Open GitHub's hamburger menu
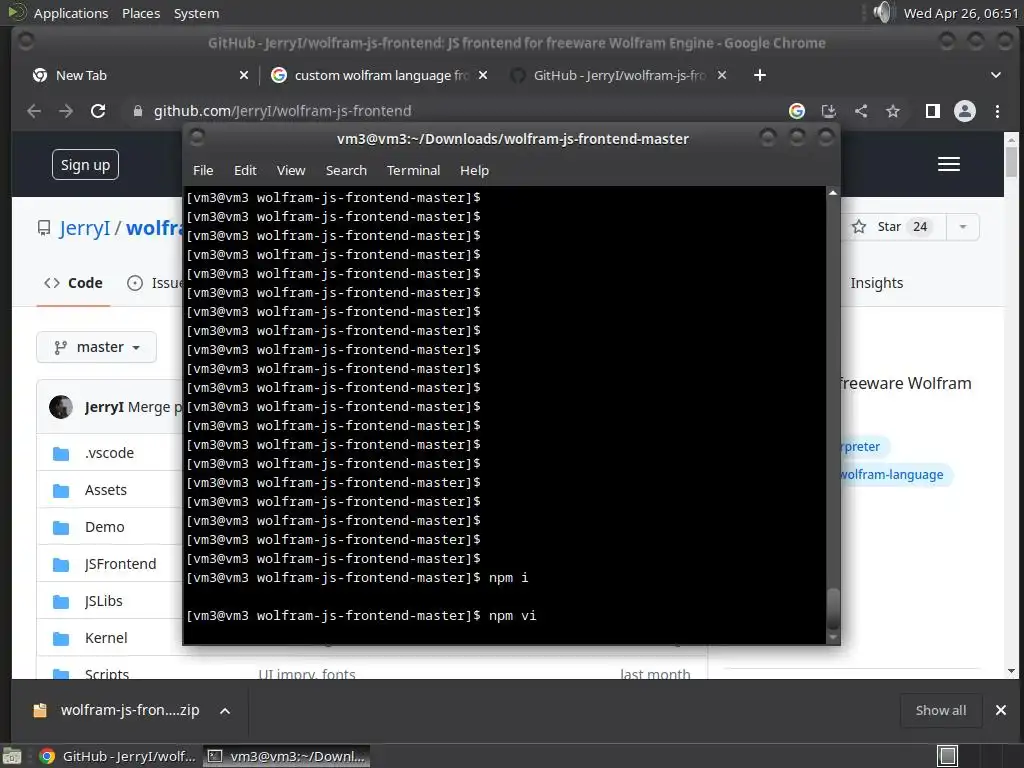1024x768 pixels. [949, 164]
